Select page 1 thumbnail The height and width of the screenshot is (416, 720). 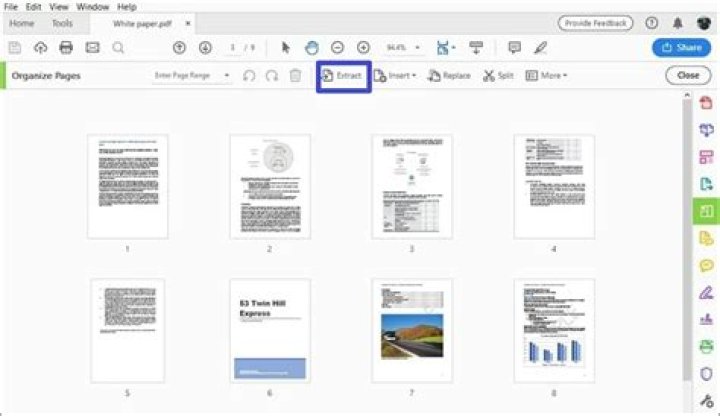click(128, 186)
